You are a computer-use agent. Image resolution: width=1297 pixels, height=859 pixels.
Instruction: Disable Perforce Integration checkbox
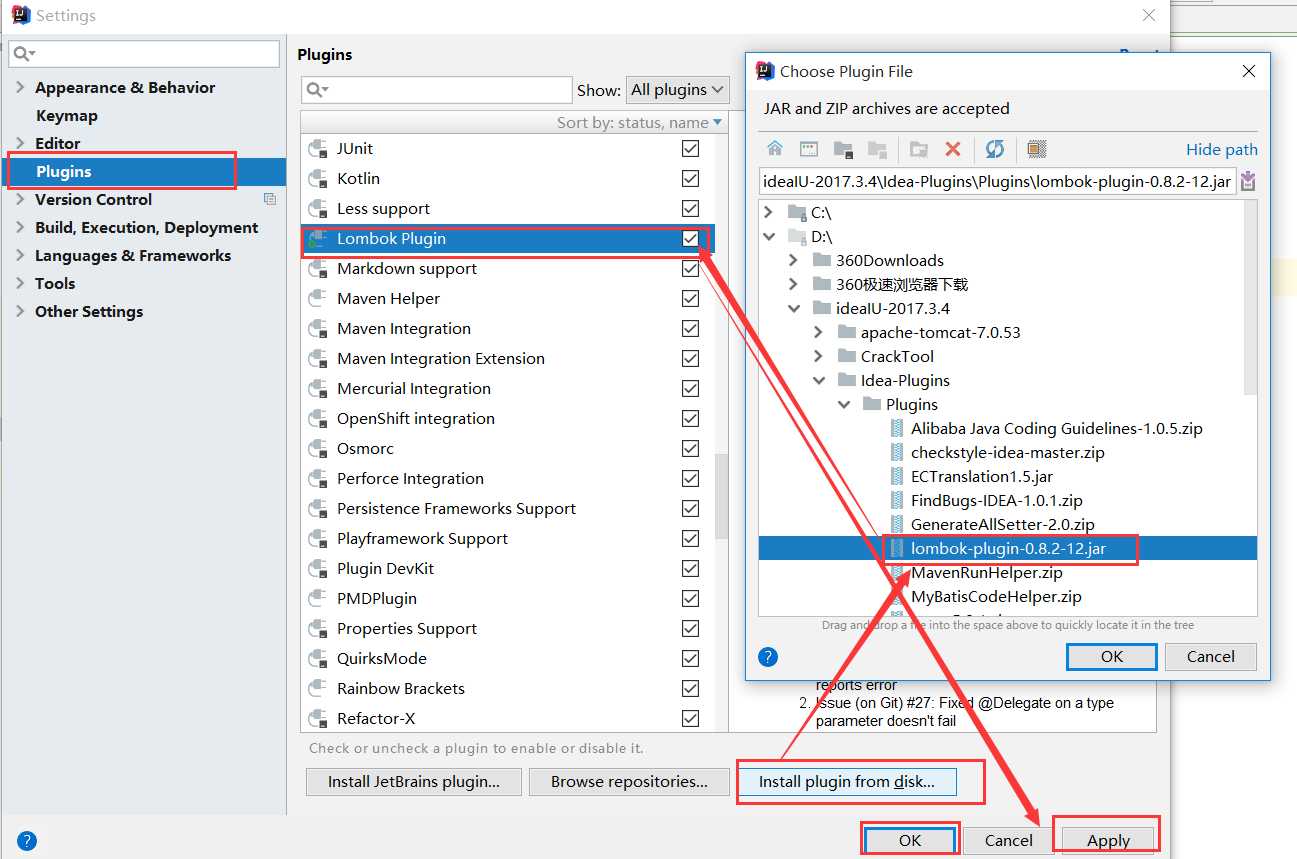coord(690,478)
